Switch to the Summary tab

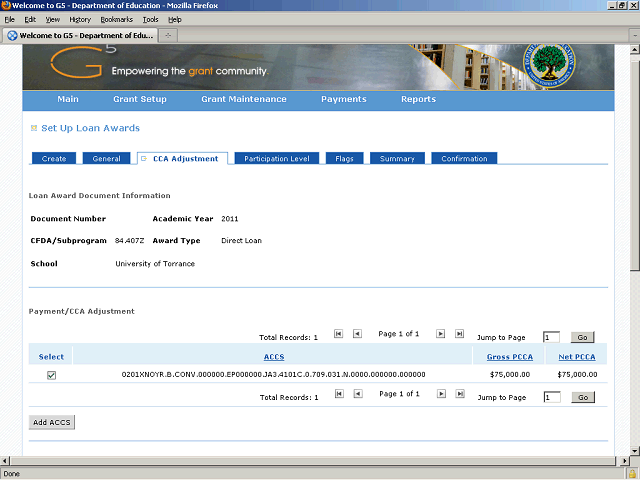coord(397,158)
